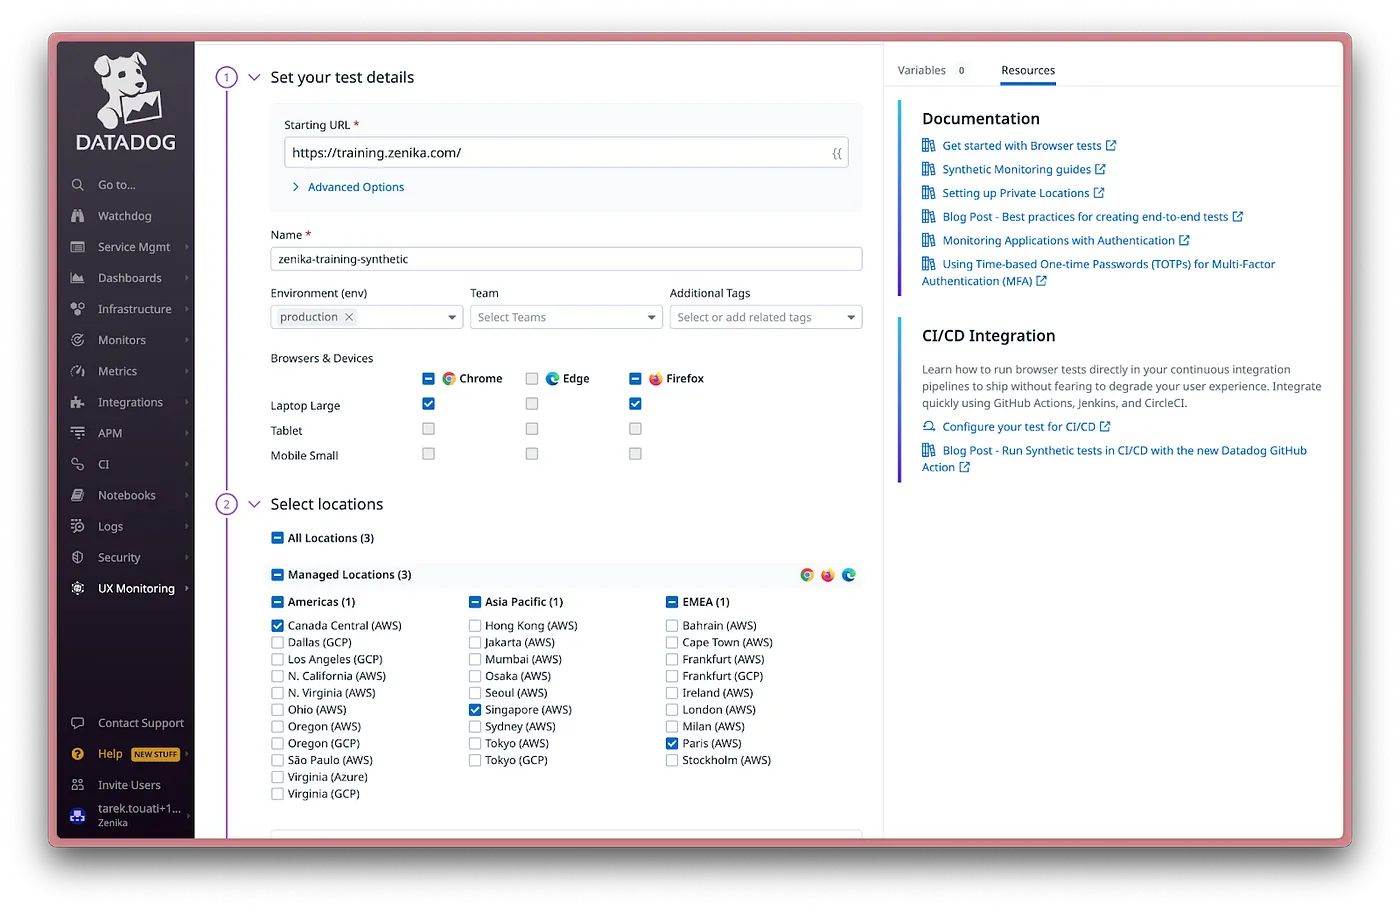The height and width of the screenshot is (911, 1400).
Task: Open Metrics in the sidebar
Action: pos(118,371)
